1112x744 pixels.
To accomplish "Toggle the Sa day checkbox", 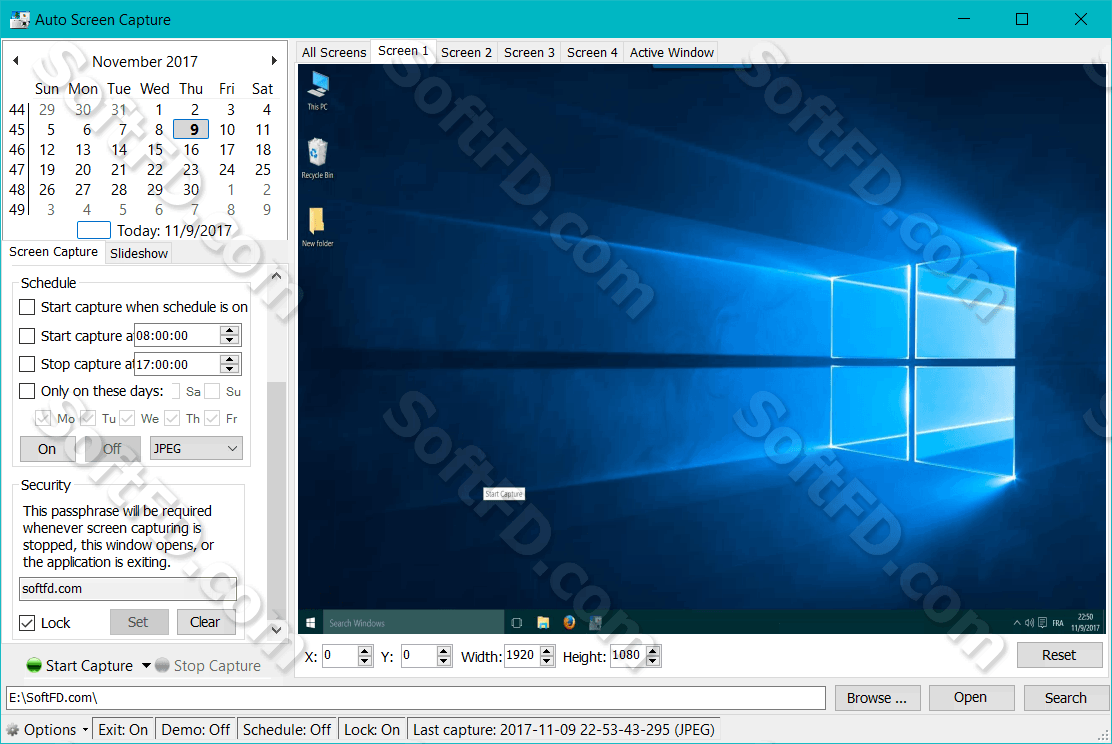I will pyautogui.click(x=177, y=391).
